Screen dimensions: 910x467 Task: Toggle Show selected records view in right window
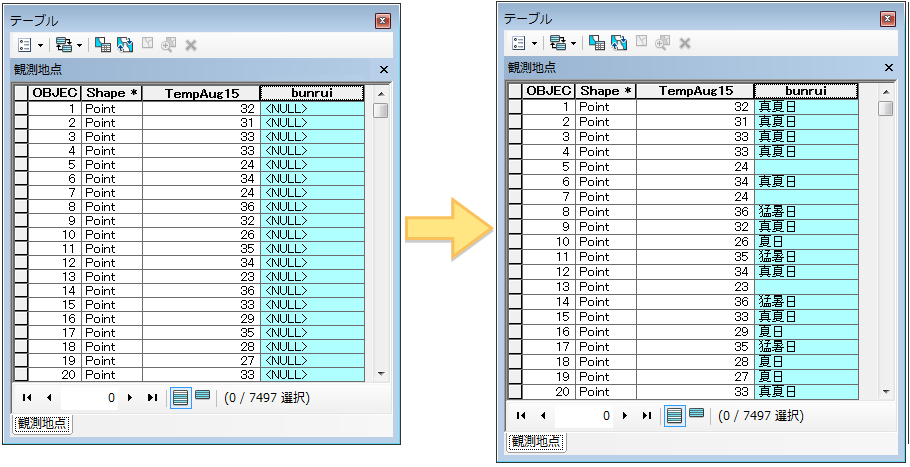point(697,414)
